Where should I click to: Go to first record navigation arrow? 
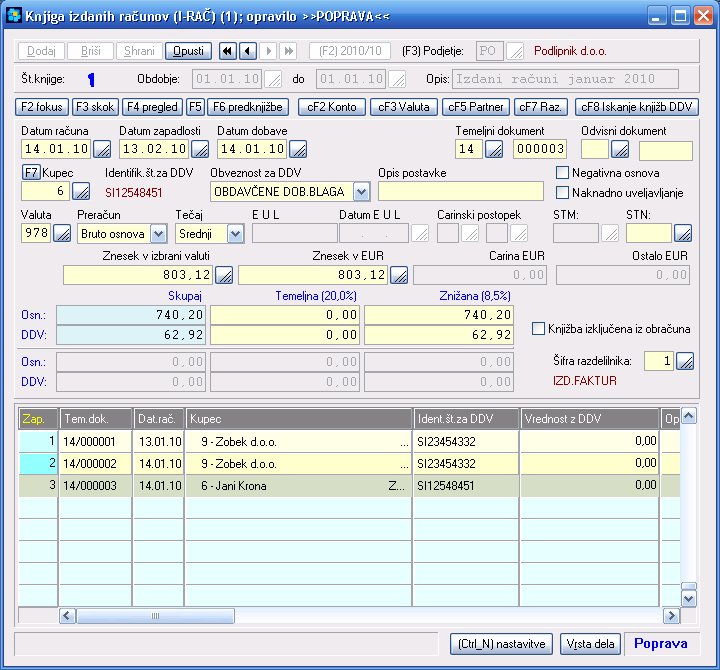227,51
